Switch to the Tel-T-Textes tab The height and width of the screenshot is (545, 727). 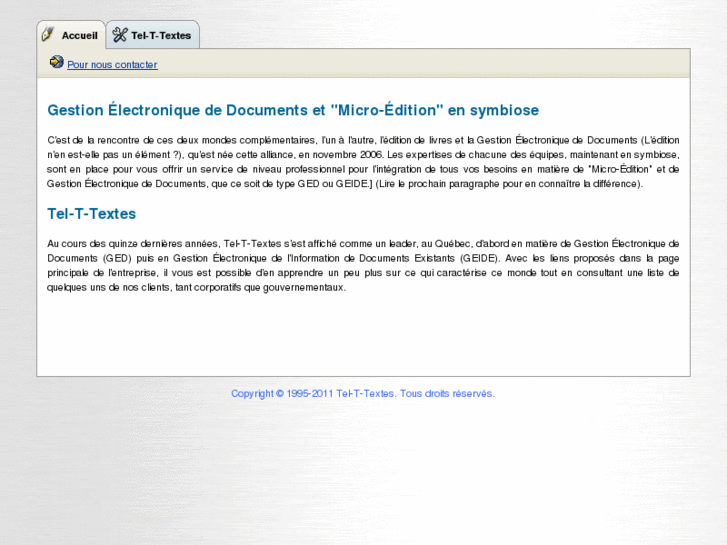153,35
